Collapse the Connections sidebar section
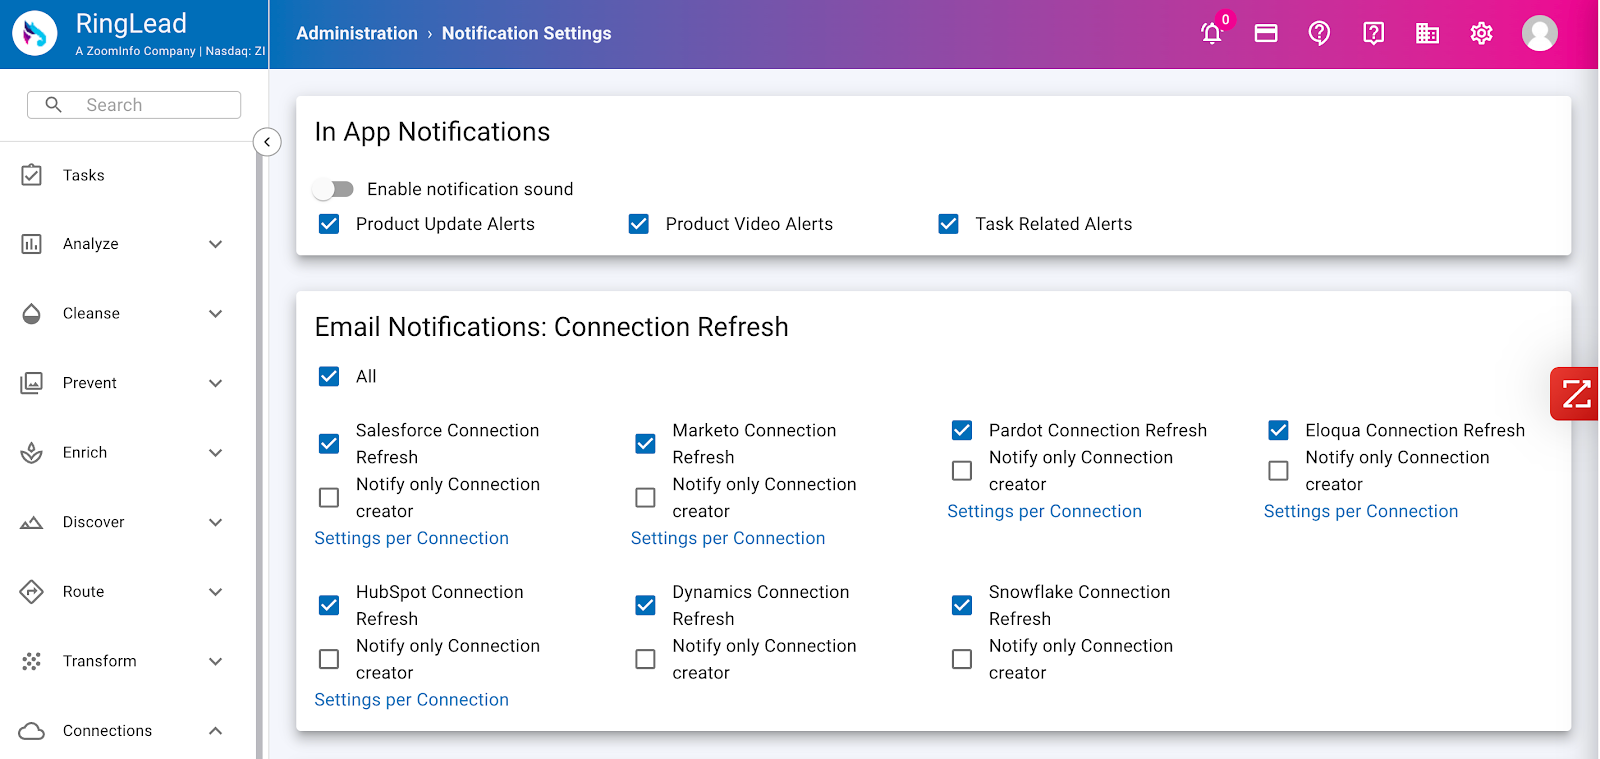 pyautogui.click(x=215, y=731)
